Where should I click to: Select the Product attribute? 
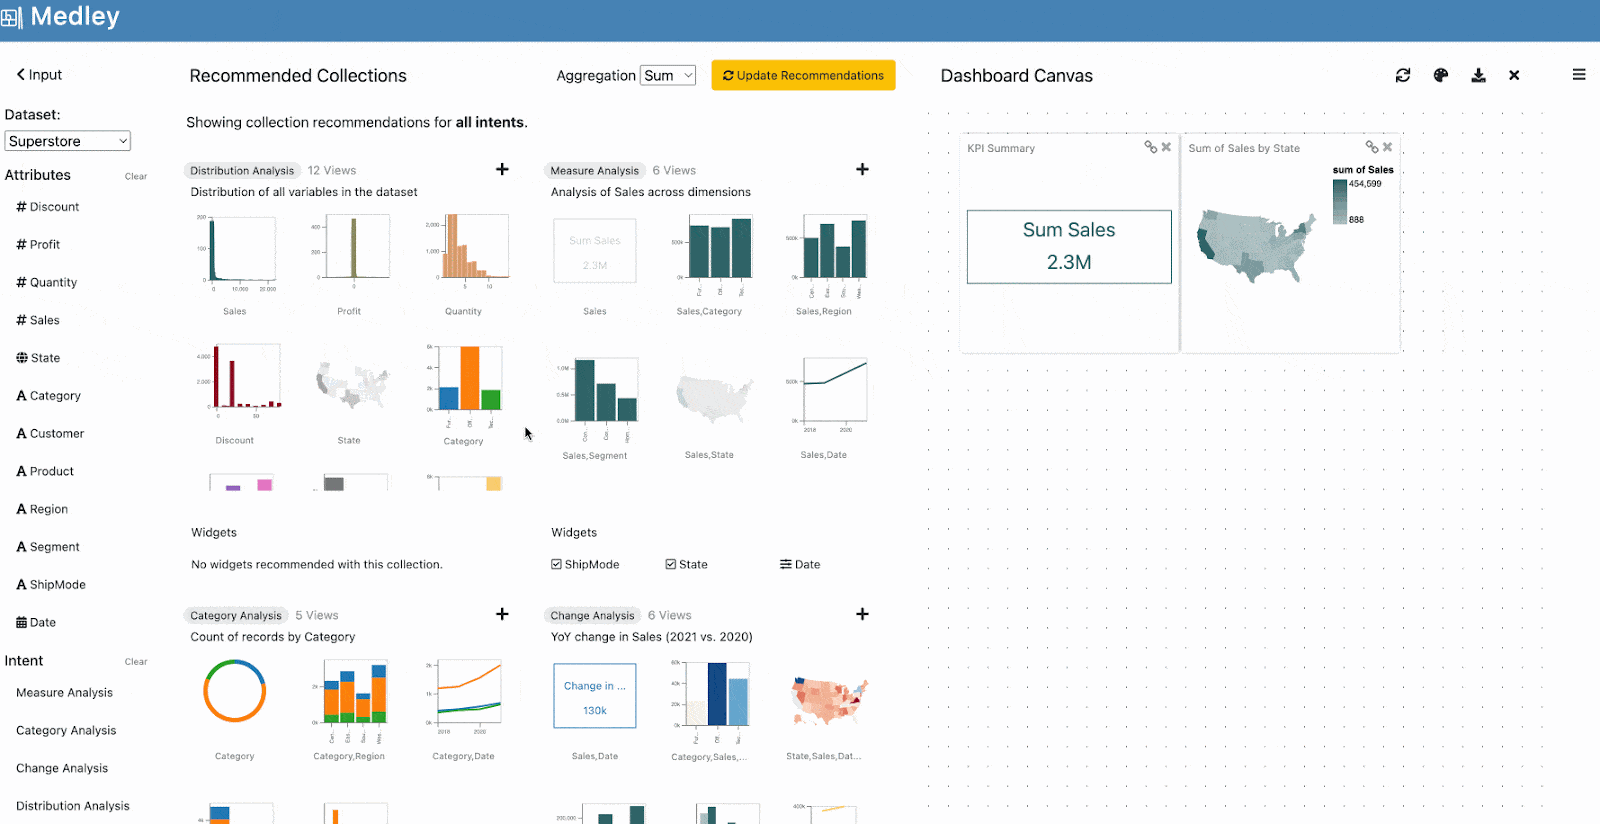(x=45, y=472)
